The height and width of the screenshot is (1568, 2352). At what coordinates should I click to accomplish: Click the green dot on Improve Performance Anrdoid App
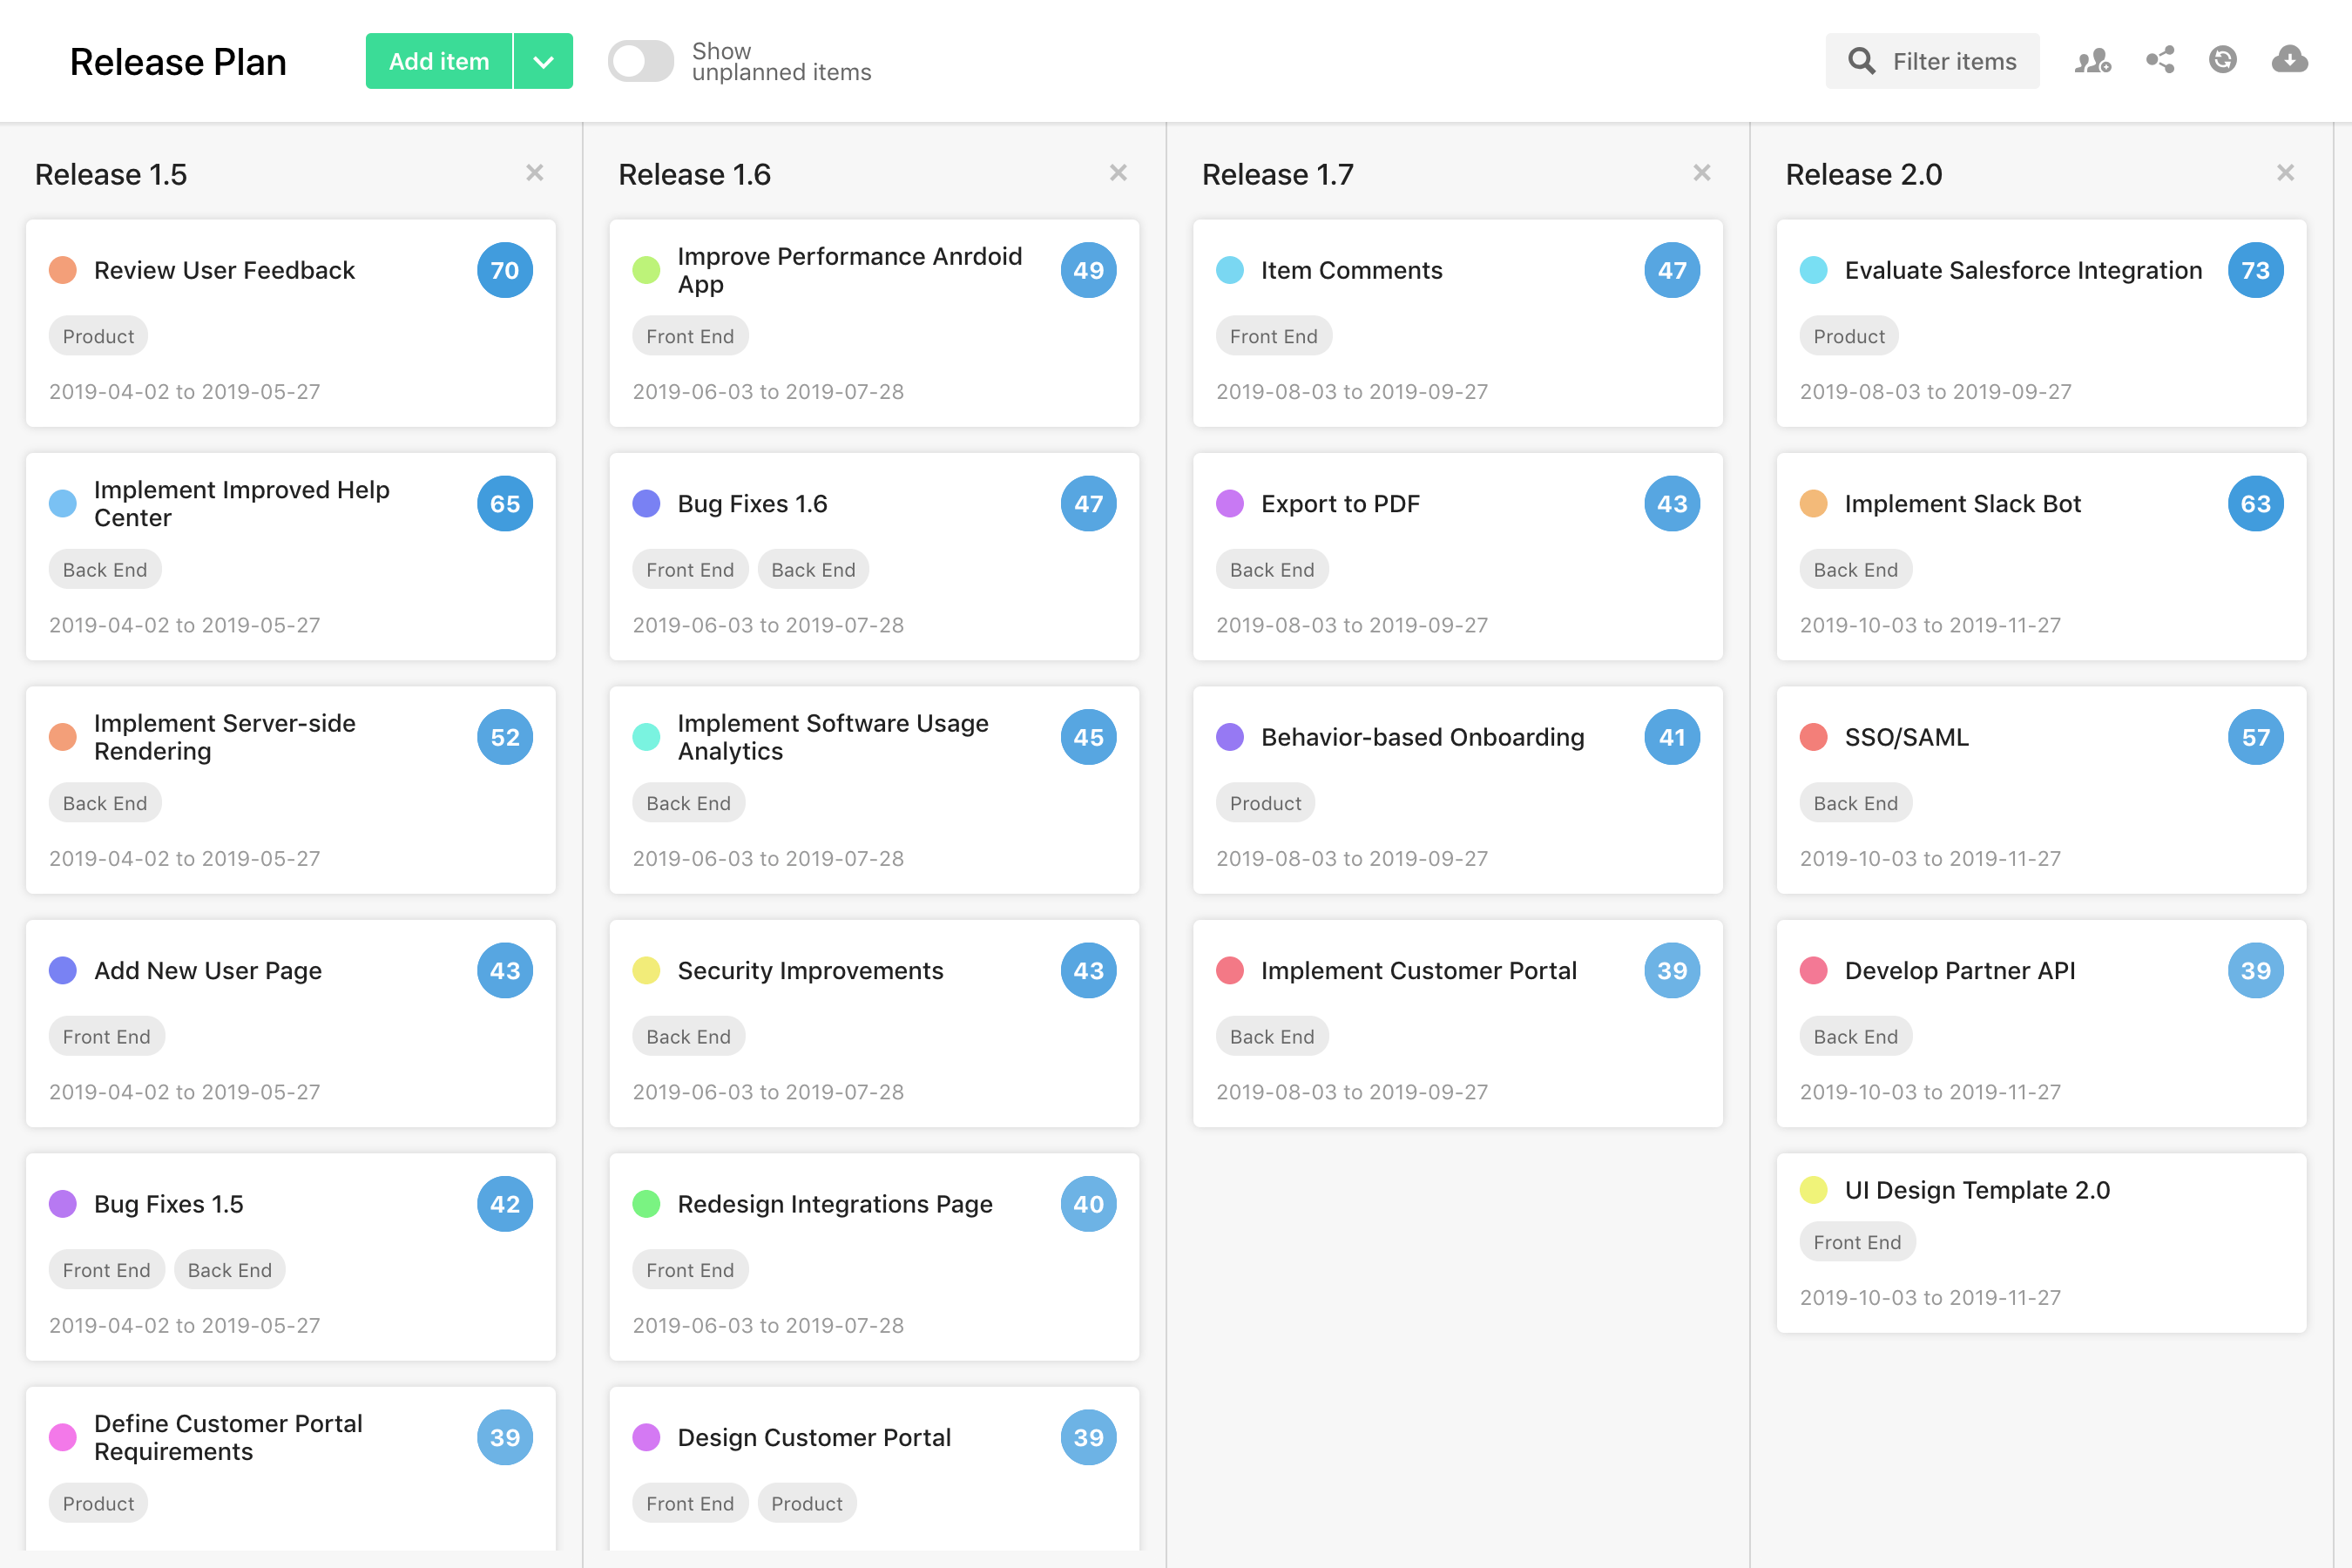tap(648, 270)
